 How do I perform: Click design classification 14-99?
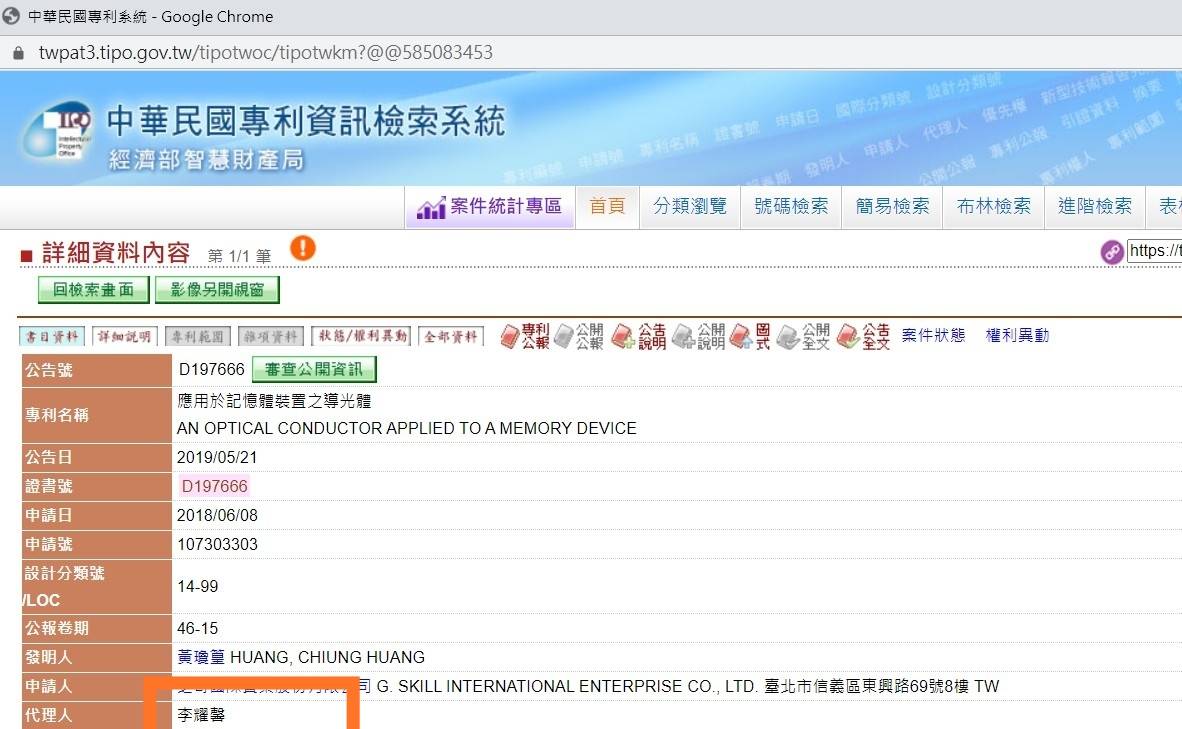pyautogui.click(x=198, y=587)
